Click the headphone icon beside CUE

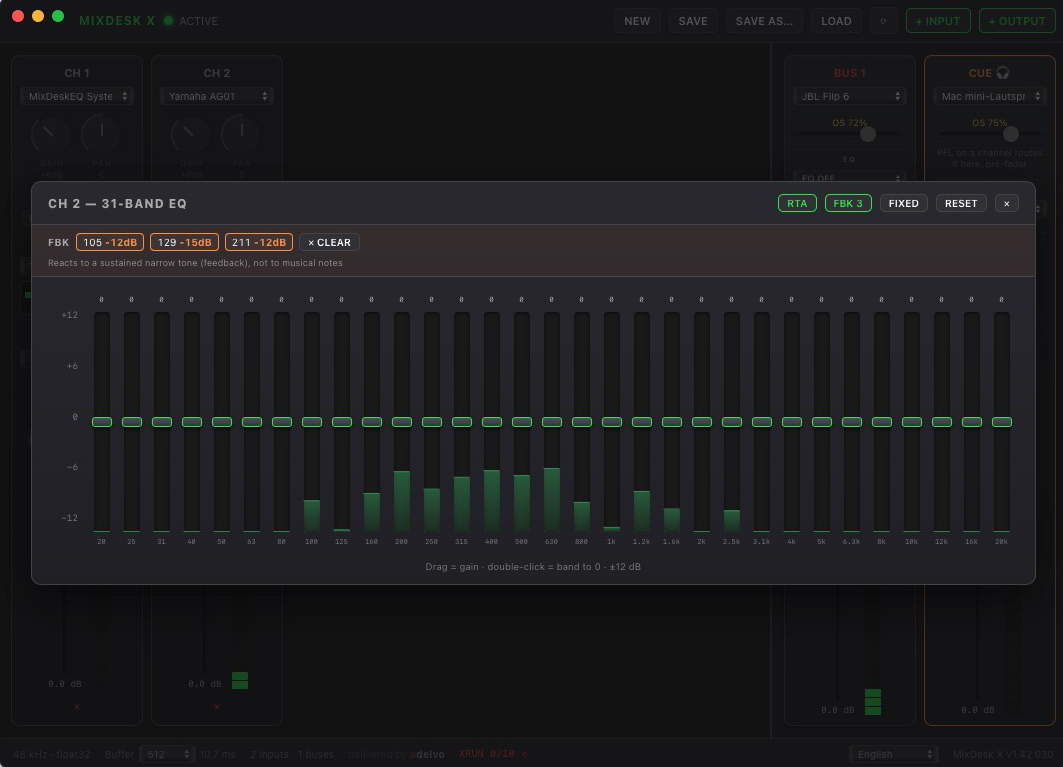[1003, 73]
